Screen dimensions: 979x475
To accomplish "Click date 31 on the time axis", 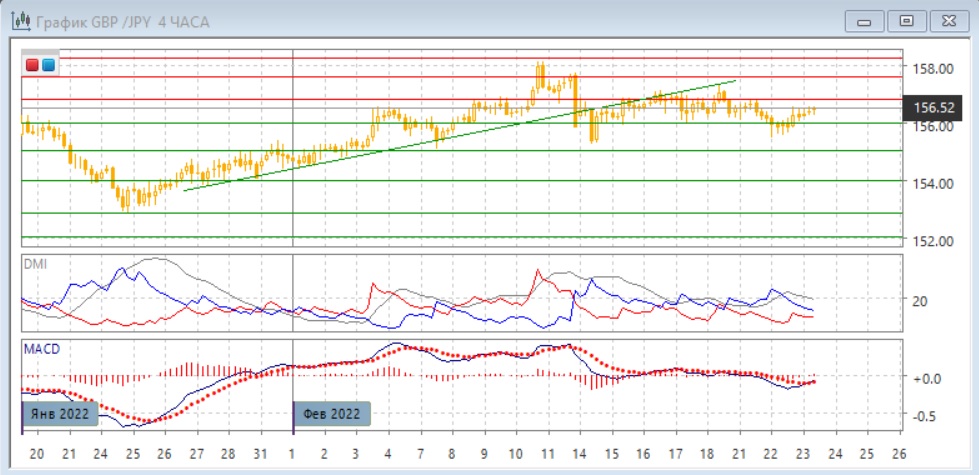I will [x=259, y=453].
